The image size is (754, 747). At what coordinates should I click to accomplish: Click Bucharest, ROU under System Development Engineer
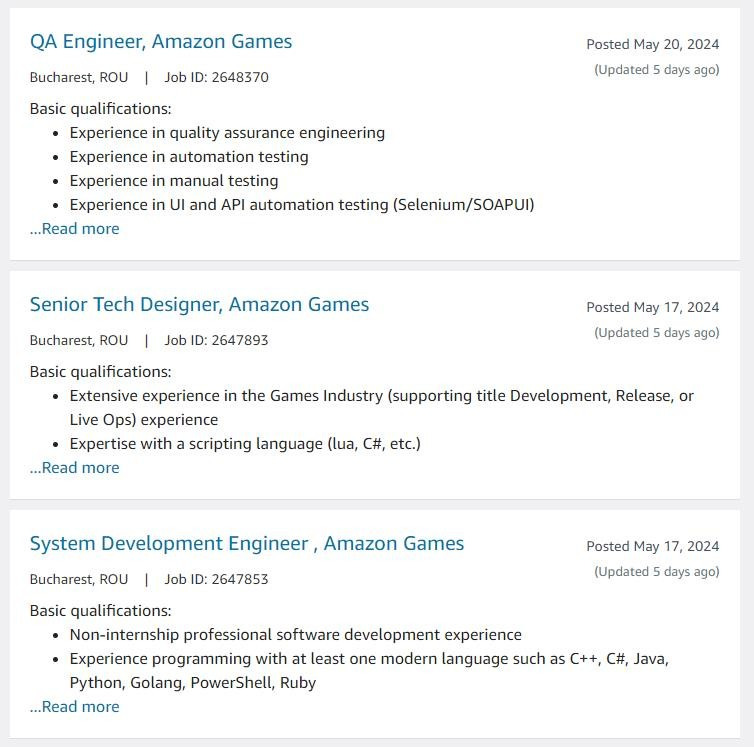(x=79, y=580)
